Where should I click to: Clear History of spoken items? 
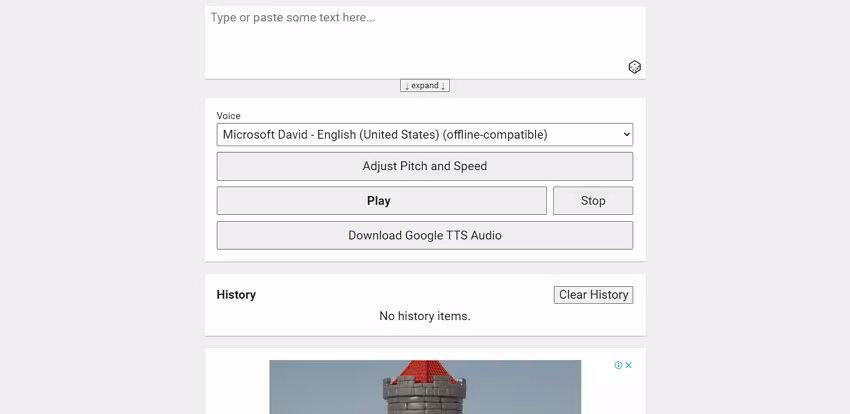(x=593, y=295)
